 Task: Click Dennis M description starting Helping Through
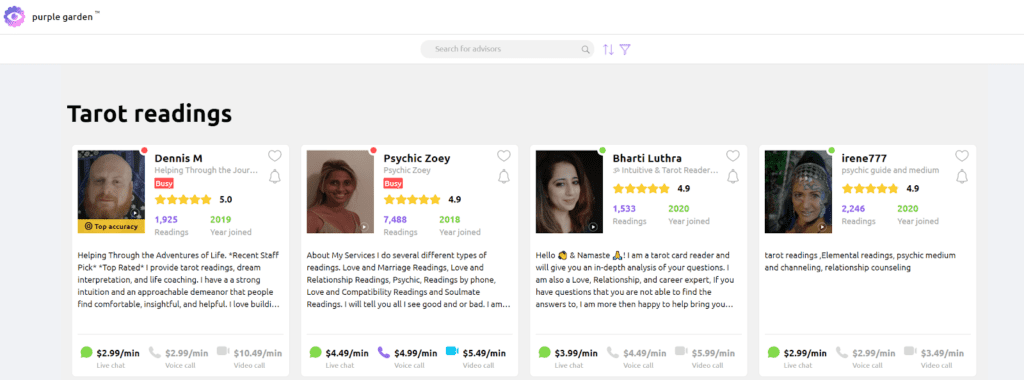(179, 279)
